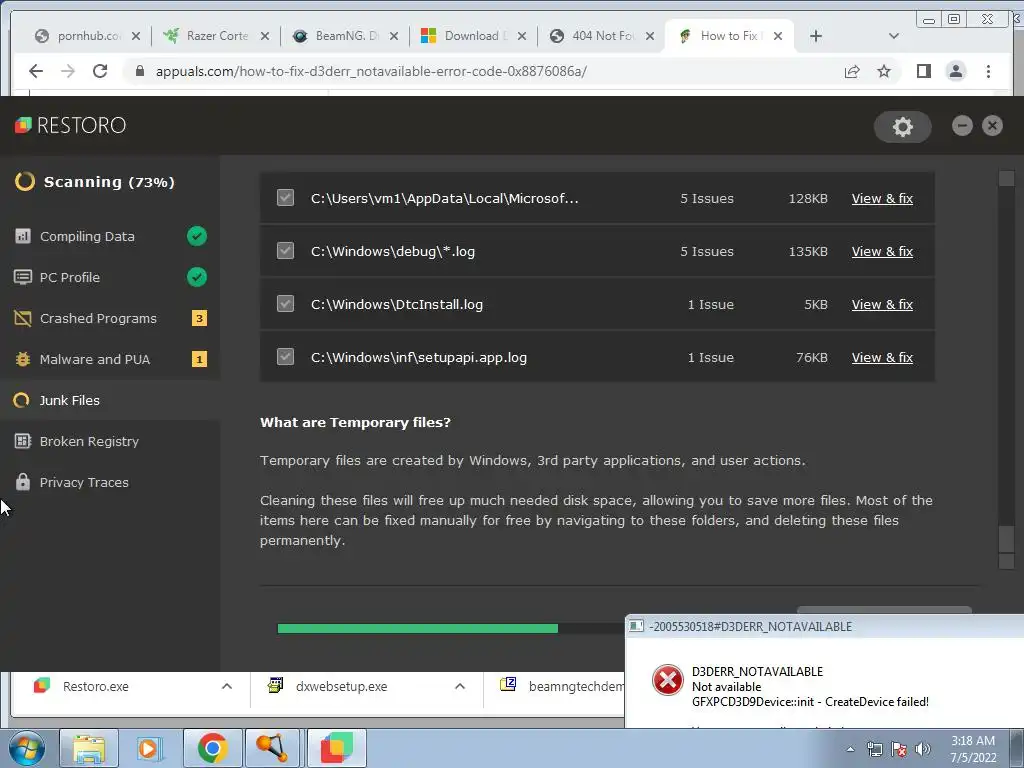Screen dimensions: 1024x768
Task: Open Windows Media Player taskbar icon
Action: (149, 748)
